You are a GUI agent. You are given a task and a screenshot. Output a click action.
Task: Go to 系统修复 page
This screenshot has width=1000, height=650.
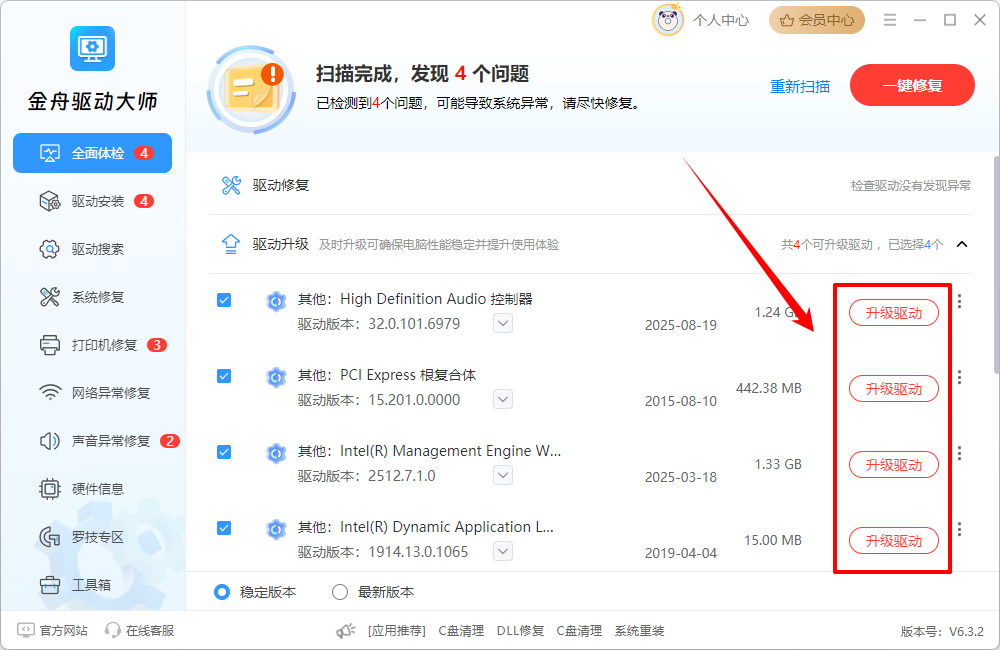(92, 297)
